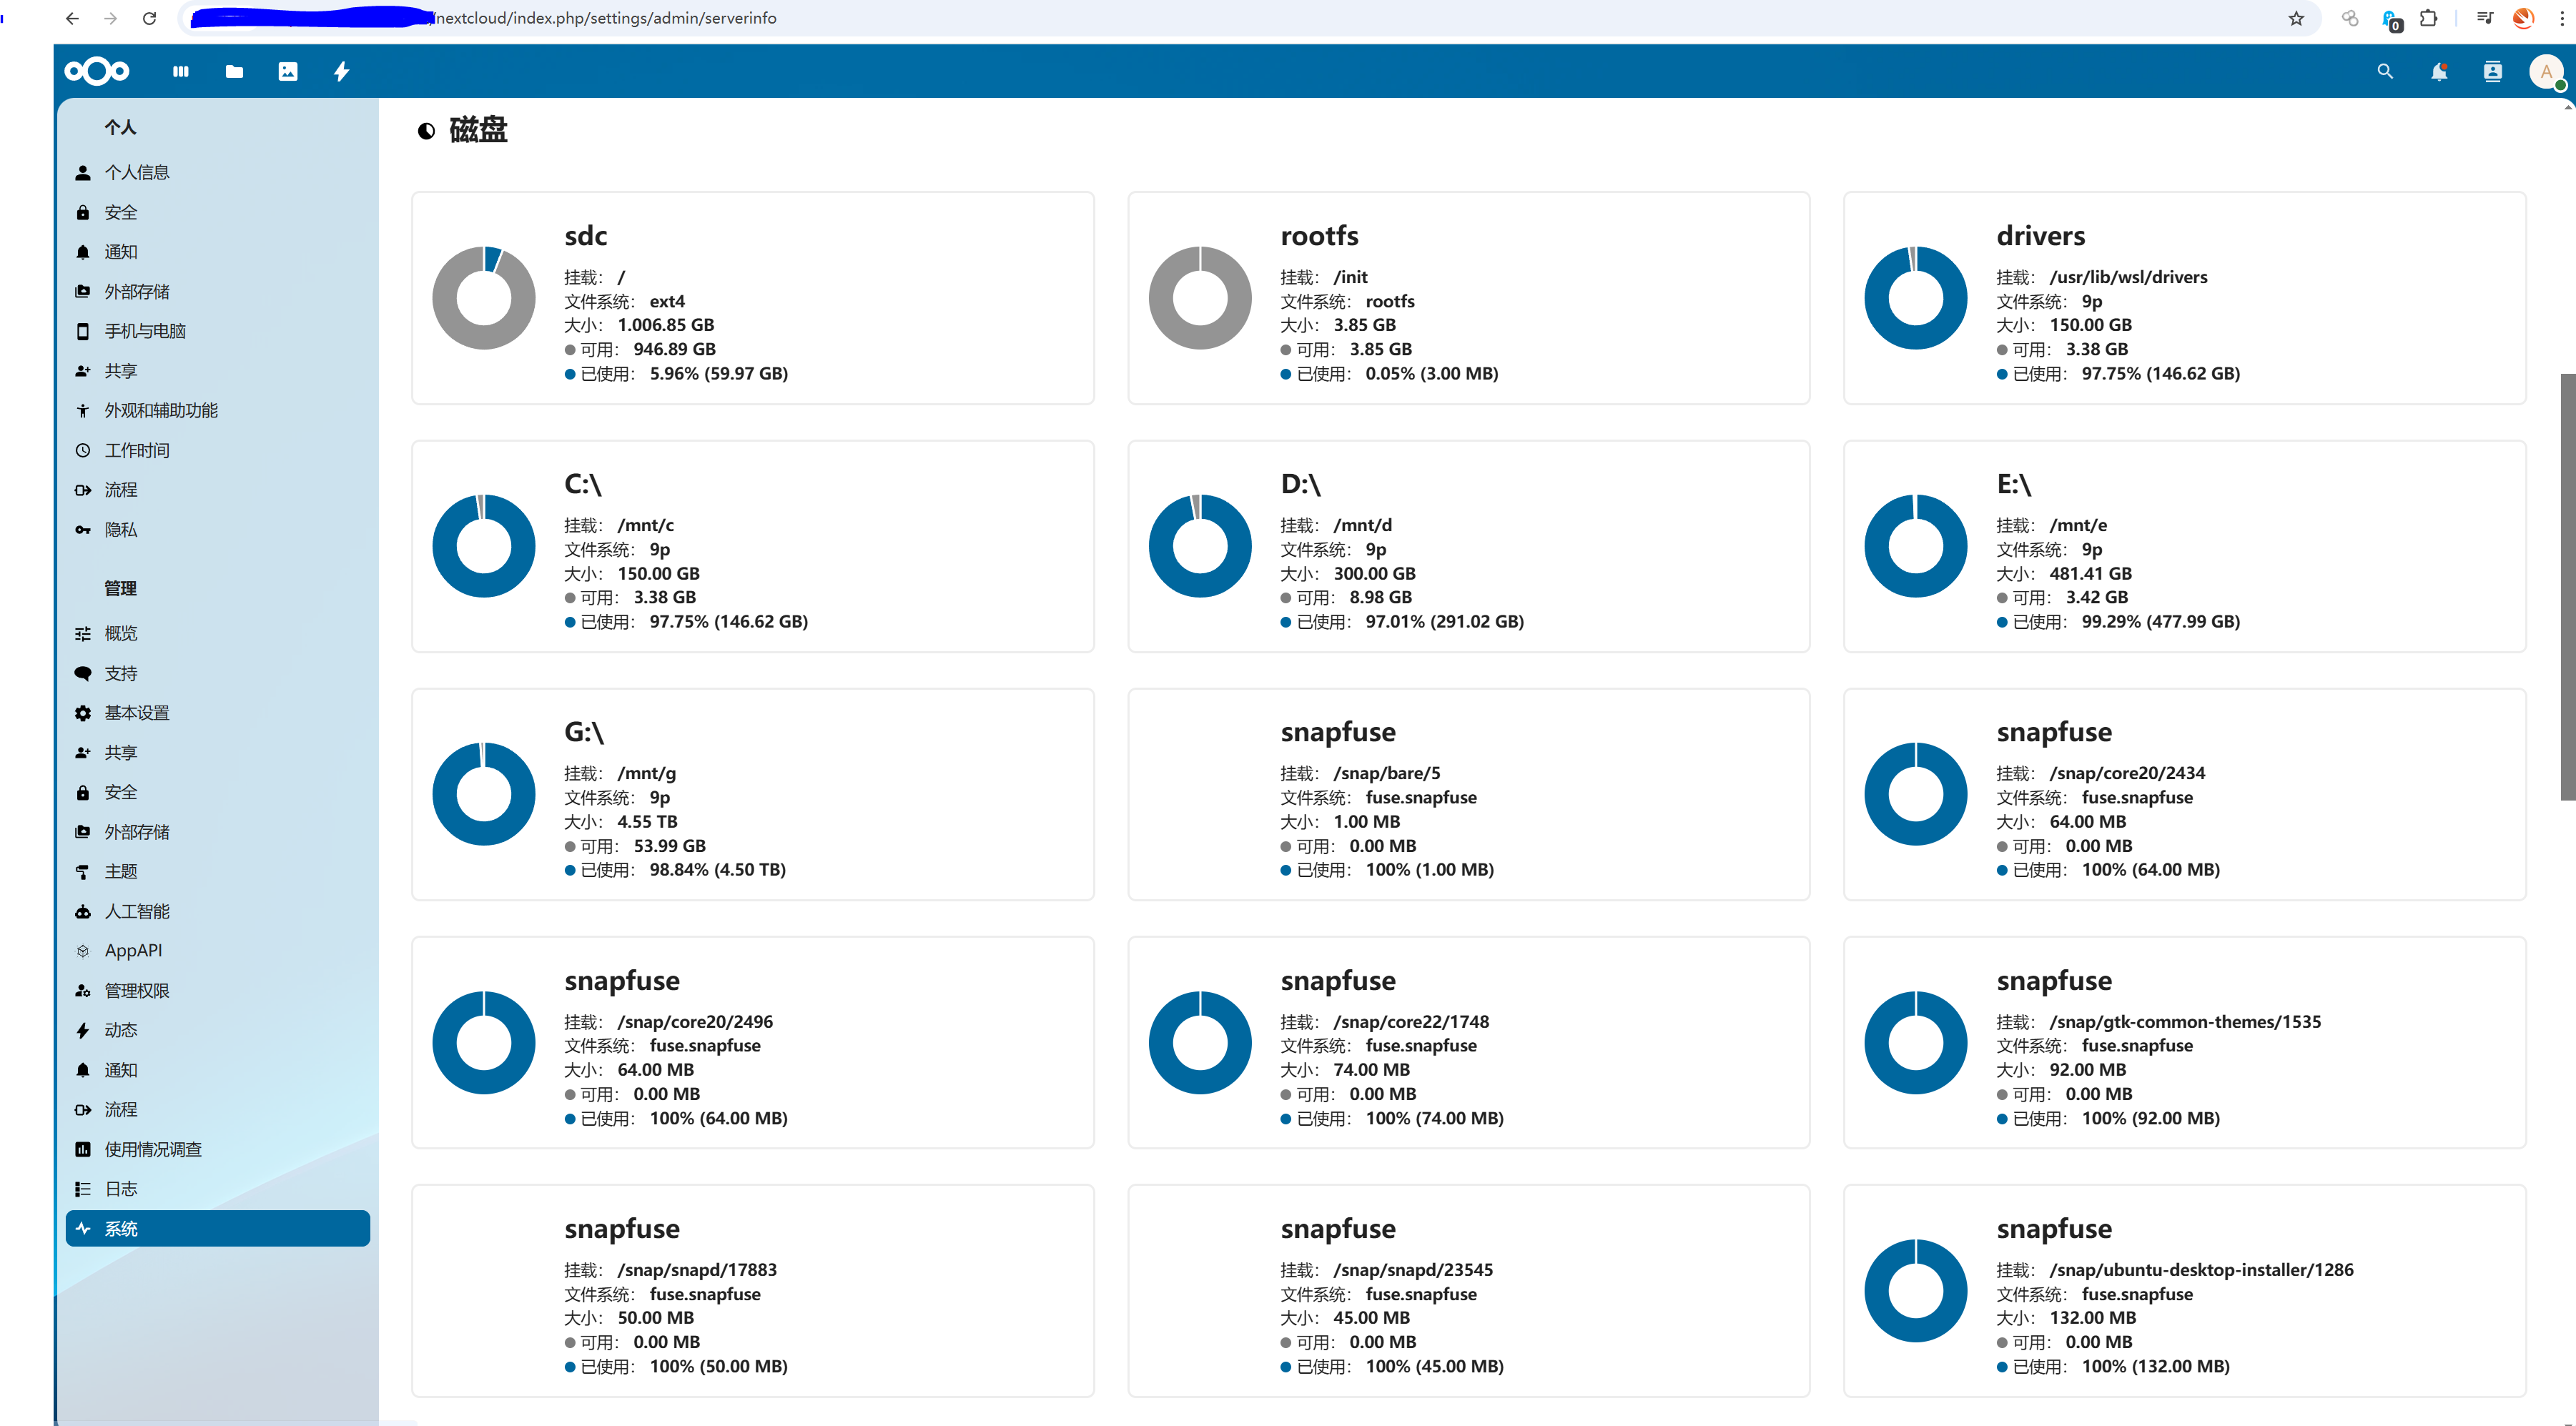Open the Contacts menu icon
This screenshot has height=1426, width=2576.
click(x=2492, y=71)
